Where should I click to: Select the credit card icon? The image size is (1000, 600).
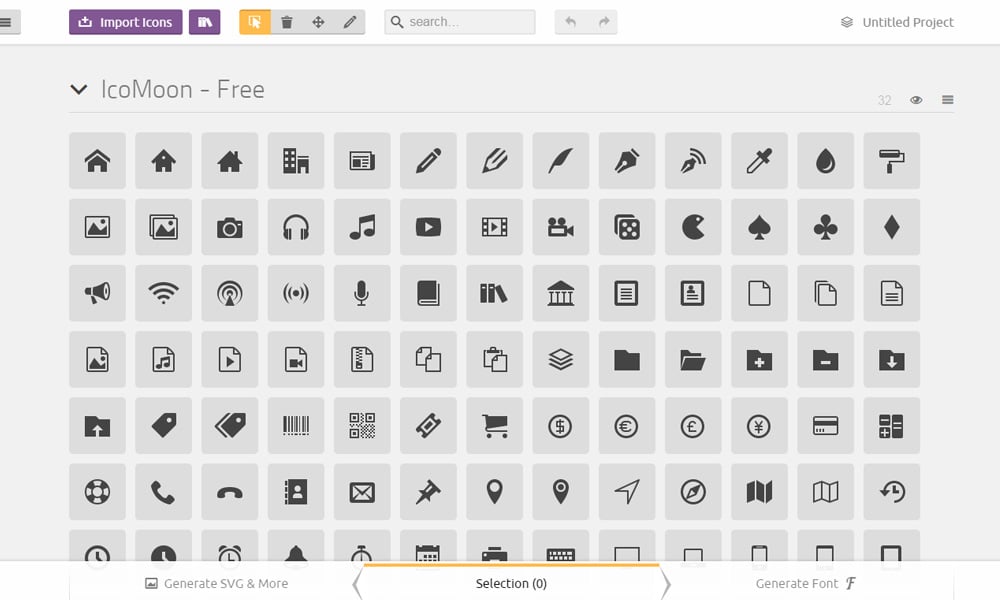pos(826,426)
